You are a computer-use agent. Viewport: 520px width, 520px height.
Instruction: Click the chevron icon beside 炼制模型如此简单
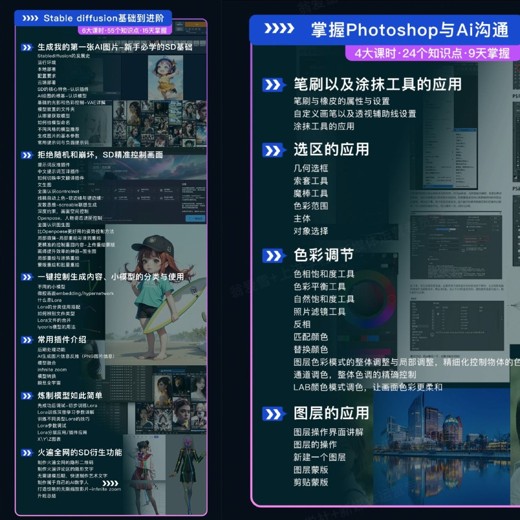[27, 396]
